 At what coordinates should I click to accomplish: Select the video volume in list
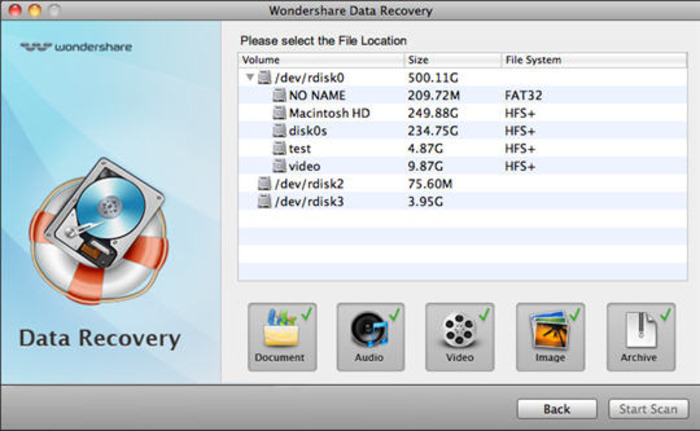[x=462, y=166]
